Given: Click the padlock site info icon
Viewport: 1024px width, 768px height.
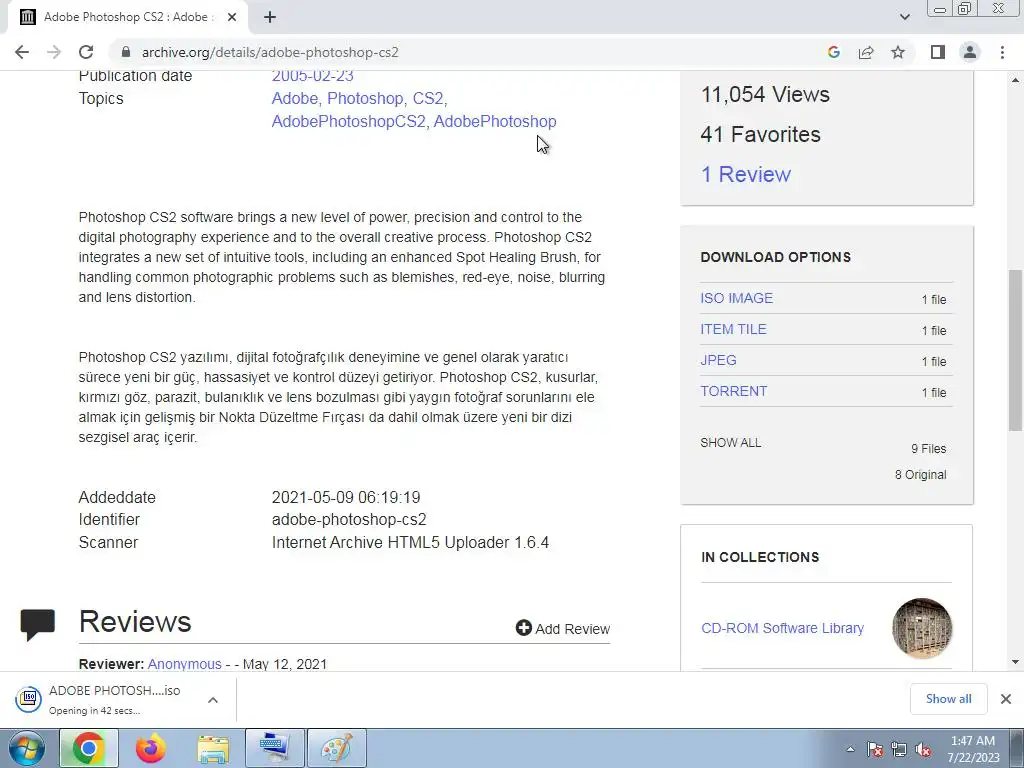Looking at the screenshot, I should pyautogui.click(x=126, y=52).
